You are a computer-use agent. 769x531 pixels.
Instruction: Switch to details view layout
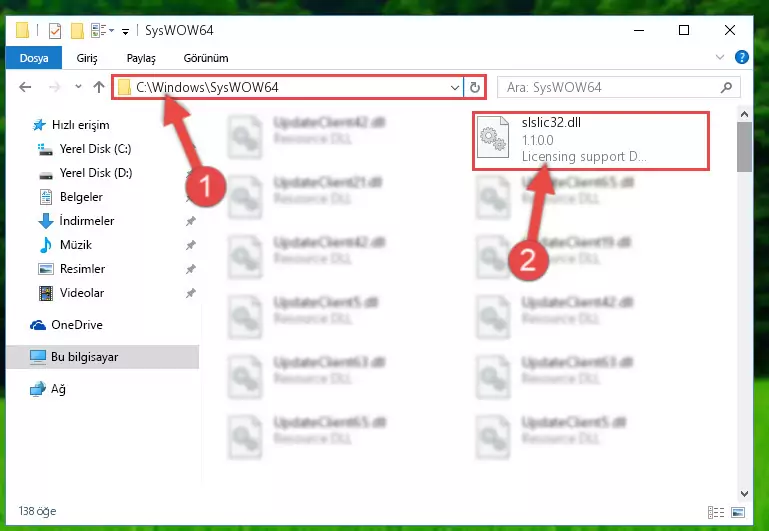pyautogui.click(x=716, y=512)
